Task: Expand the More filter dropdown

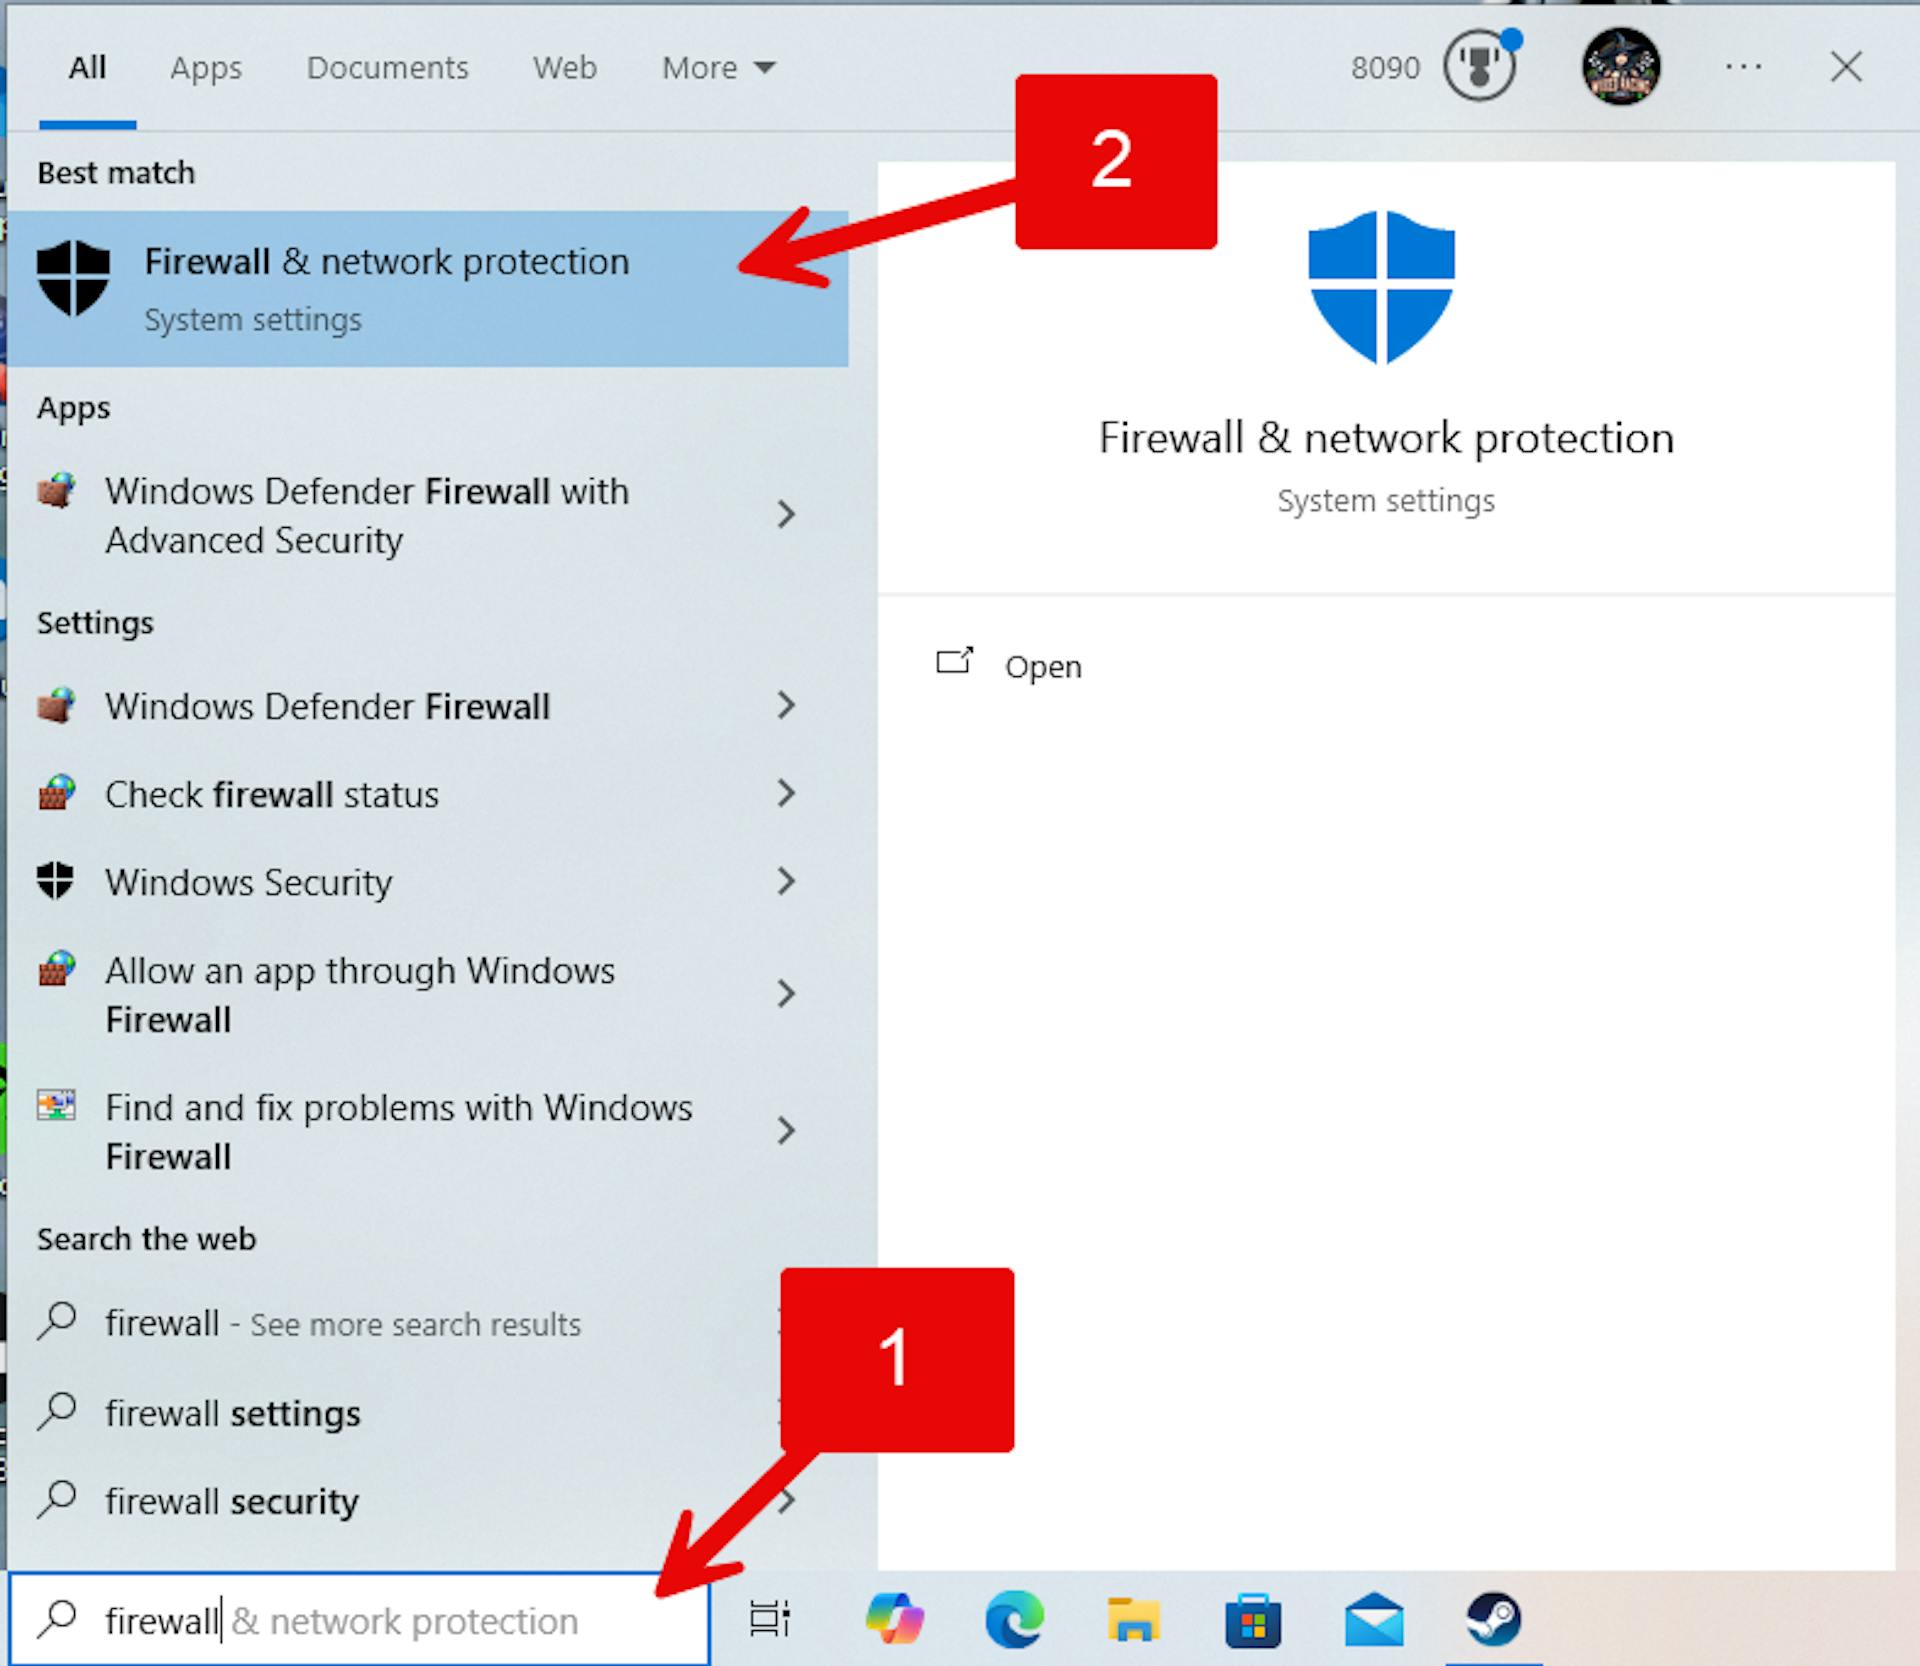Action: (718, 68)
